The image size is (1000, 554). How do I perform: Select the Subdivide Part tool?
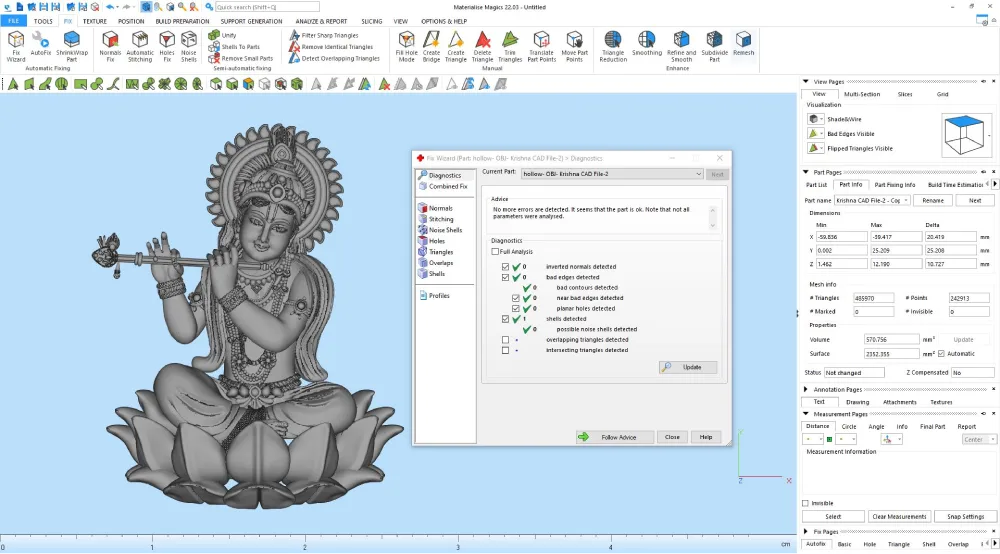(714, 46)
